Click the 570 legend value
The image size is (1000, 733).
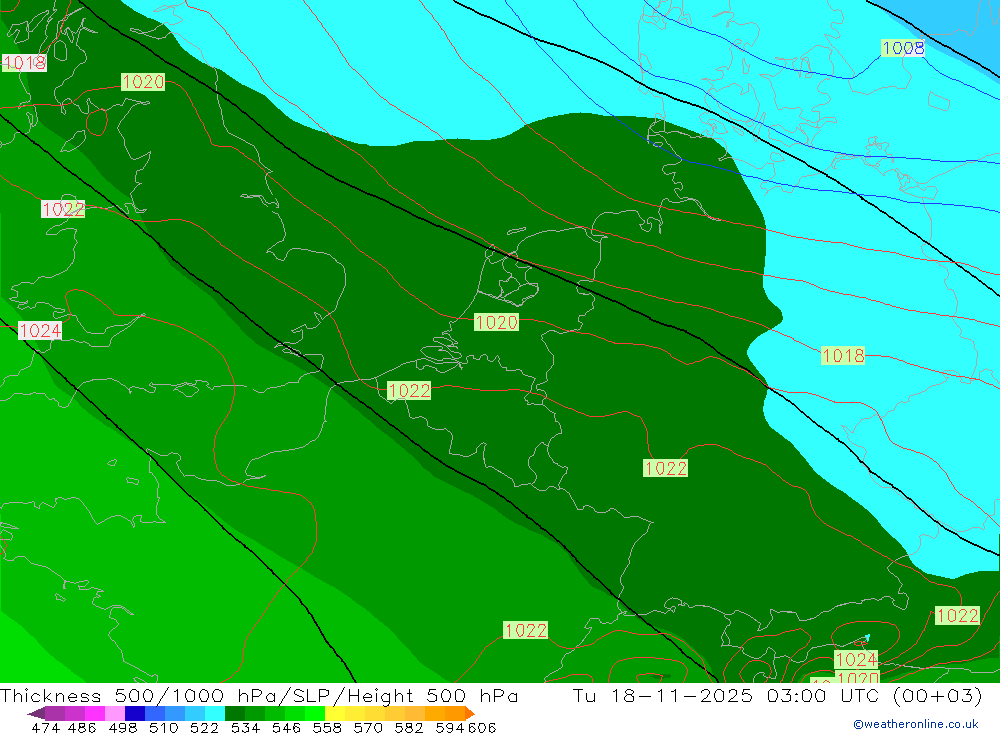point(368,728)
